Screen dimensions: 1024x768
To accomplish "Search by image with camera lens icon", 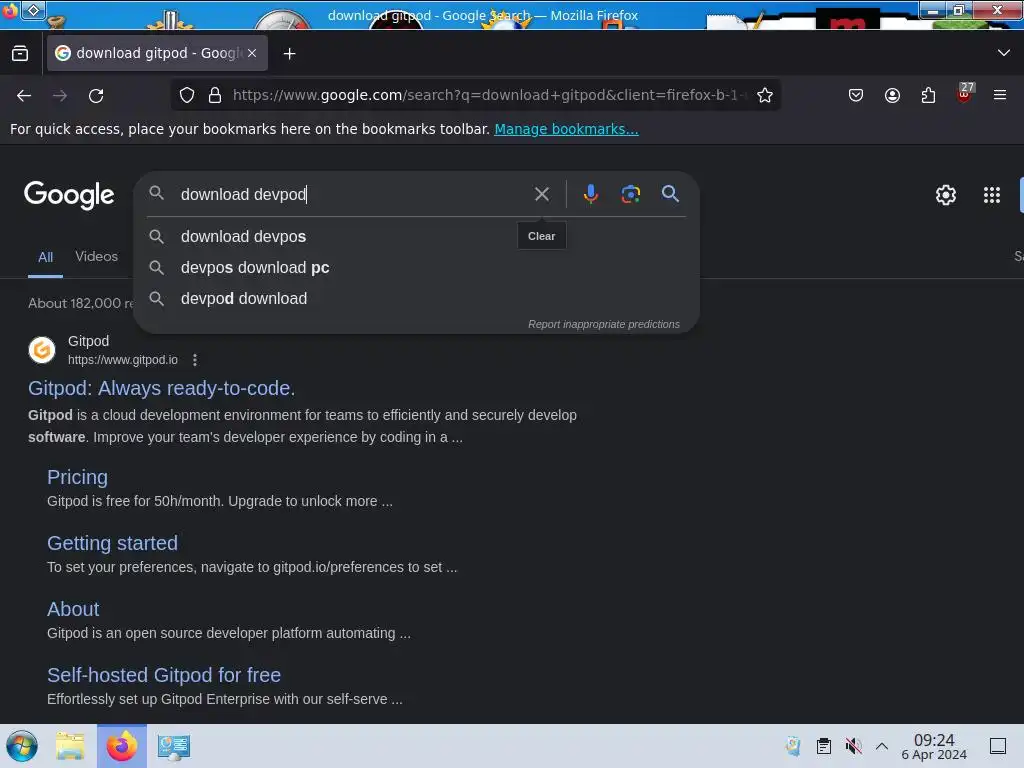I will [630, 194].
